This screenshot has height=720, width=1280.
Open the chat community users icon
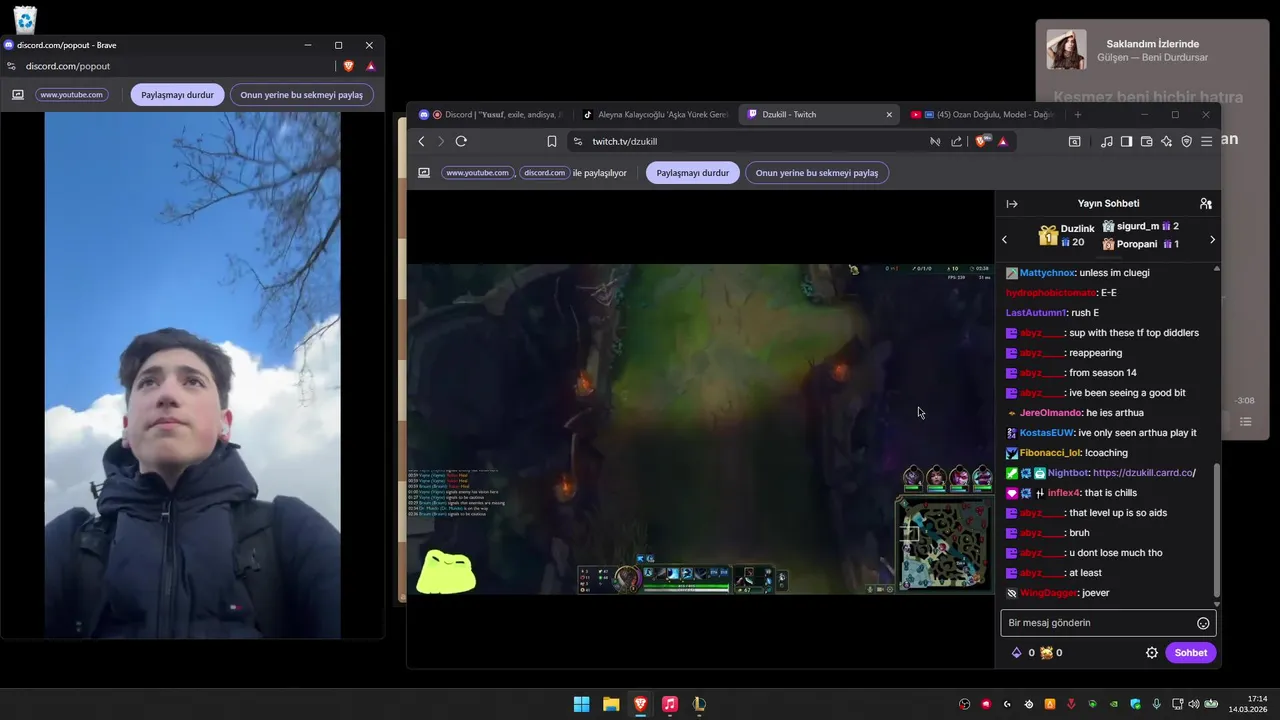point(1206,204)
